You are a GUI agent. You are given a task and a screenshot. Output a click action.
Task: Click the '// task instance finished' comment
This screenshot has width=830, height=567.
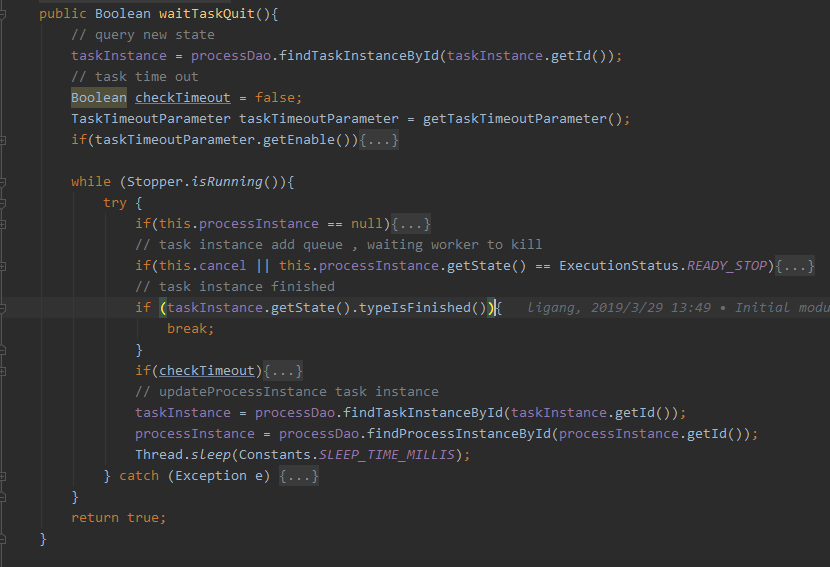click(x=235, y=286)
